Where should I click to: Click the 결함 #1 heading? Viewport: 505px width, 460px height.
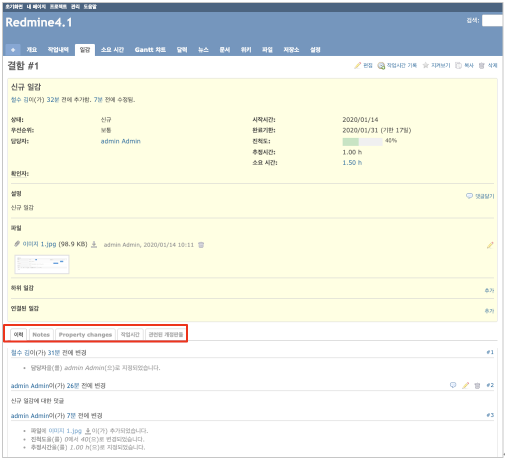23,66
